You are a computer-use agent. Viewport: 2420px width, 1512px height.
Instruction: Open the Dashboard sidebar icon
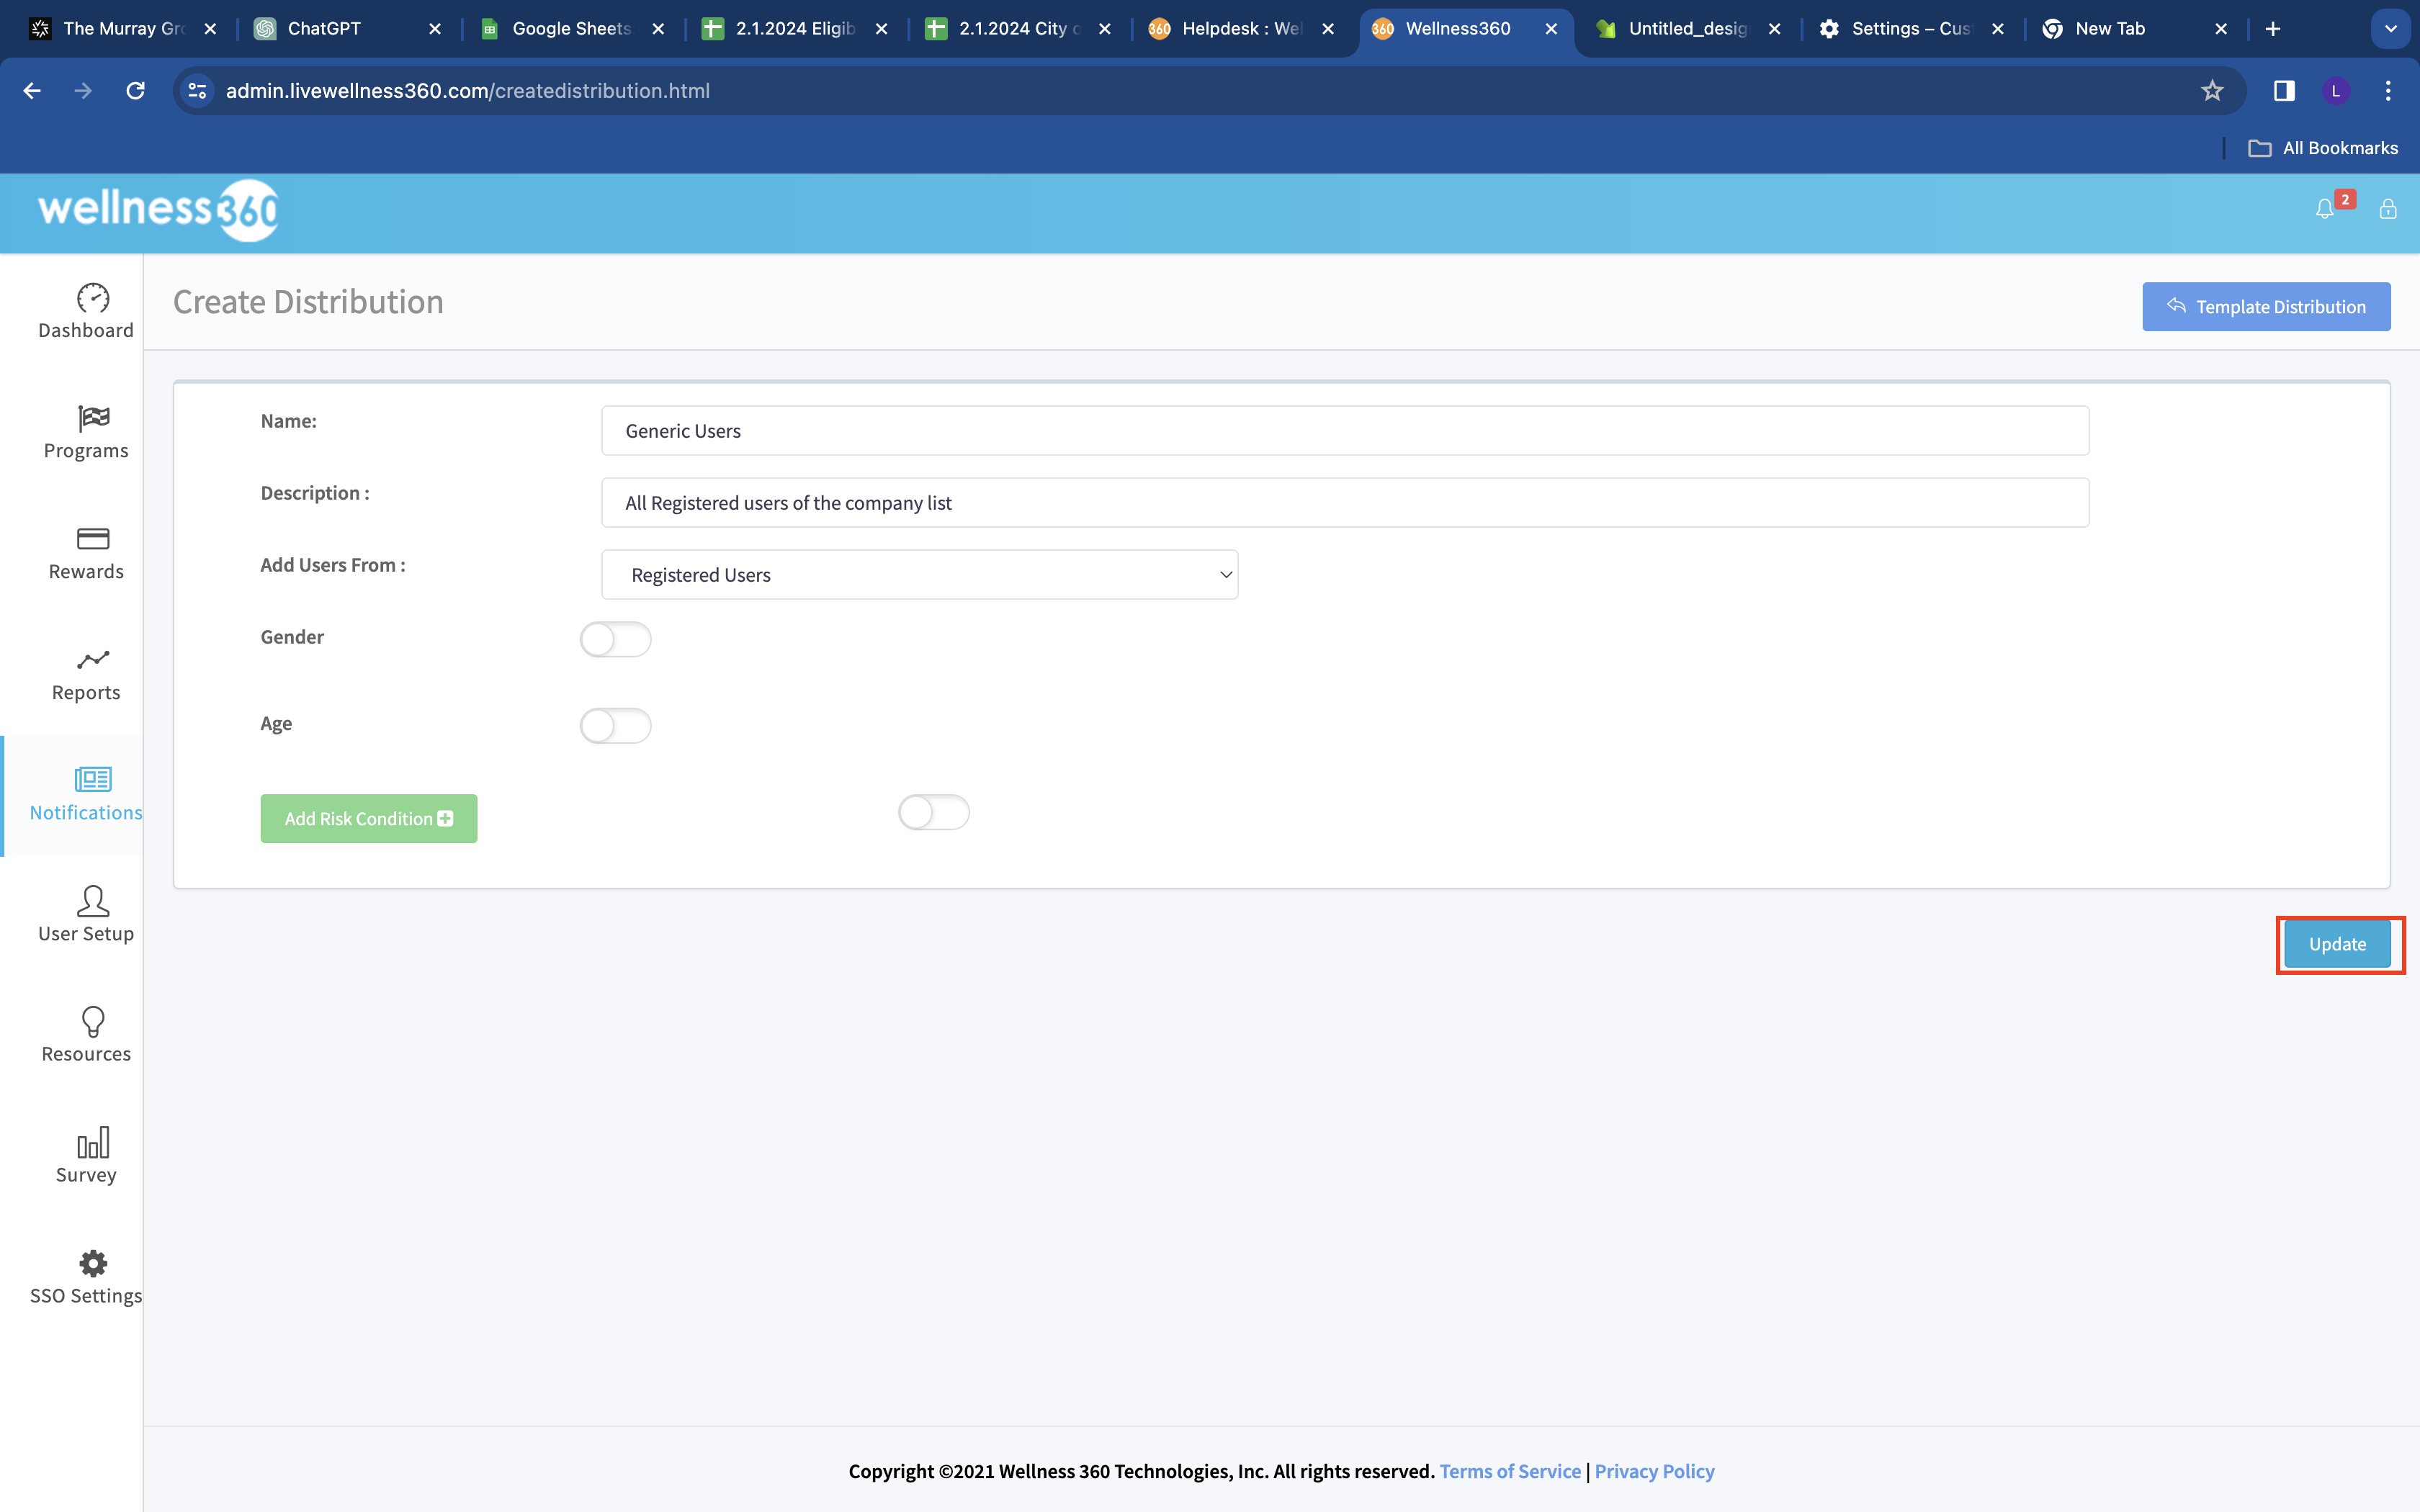click(x=92, y=298)
